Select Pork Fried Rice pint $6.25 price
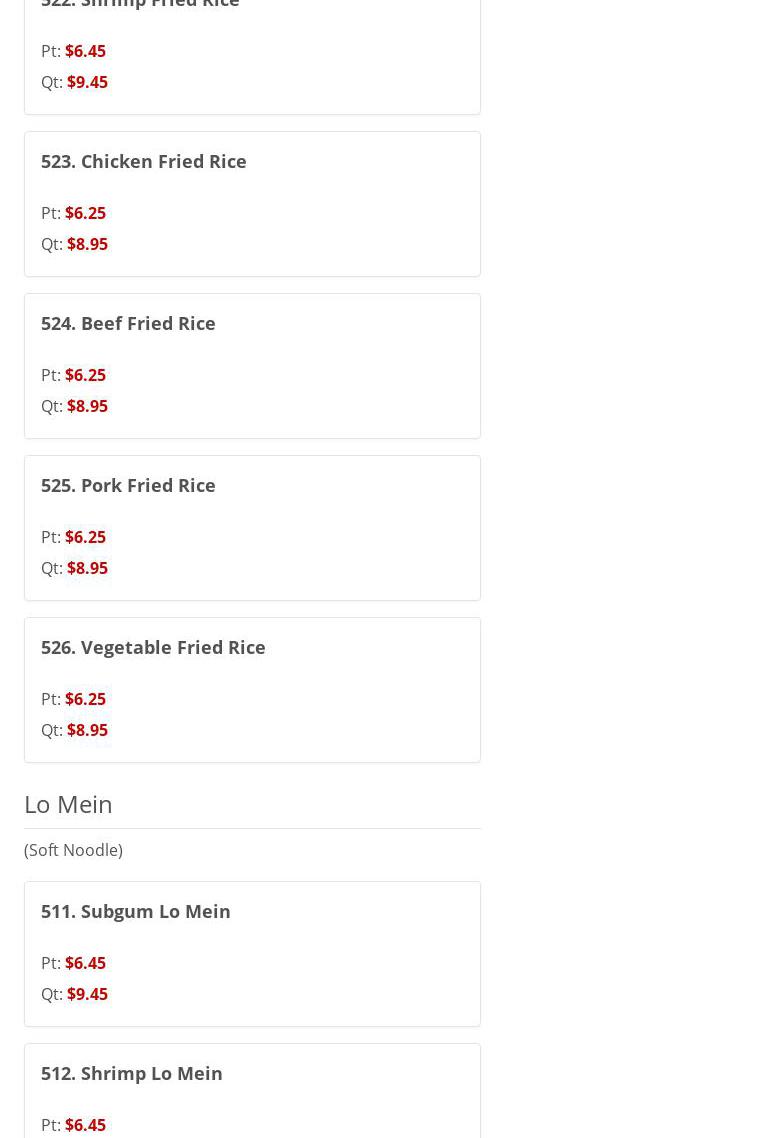The height and width of the screenshot is (1138, 770). [x=85, y=537]
